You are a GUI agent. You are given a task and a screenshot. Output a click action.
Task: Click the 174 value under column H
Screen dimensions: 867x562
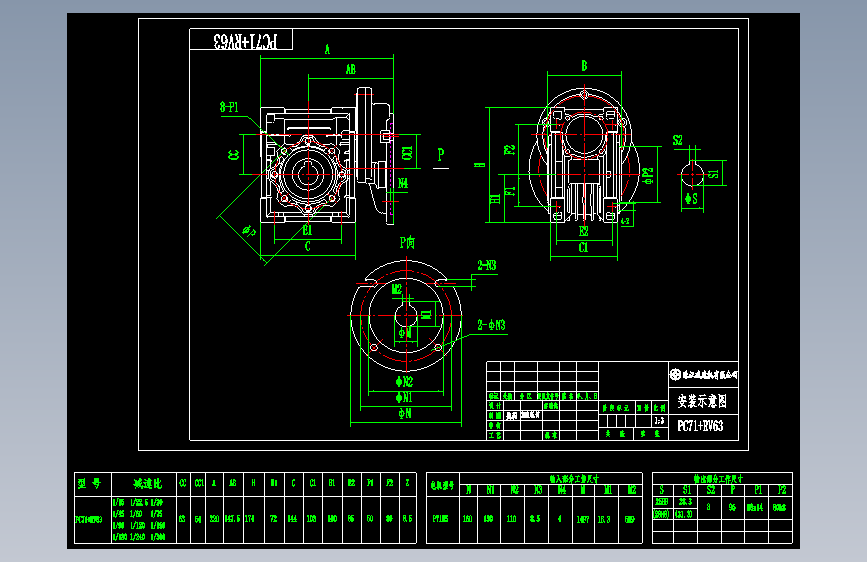[x=250, y=519]
